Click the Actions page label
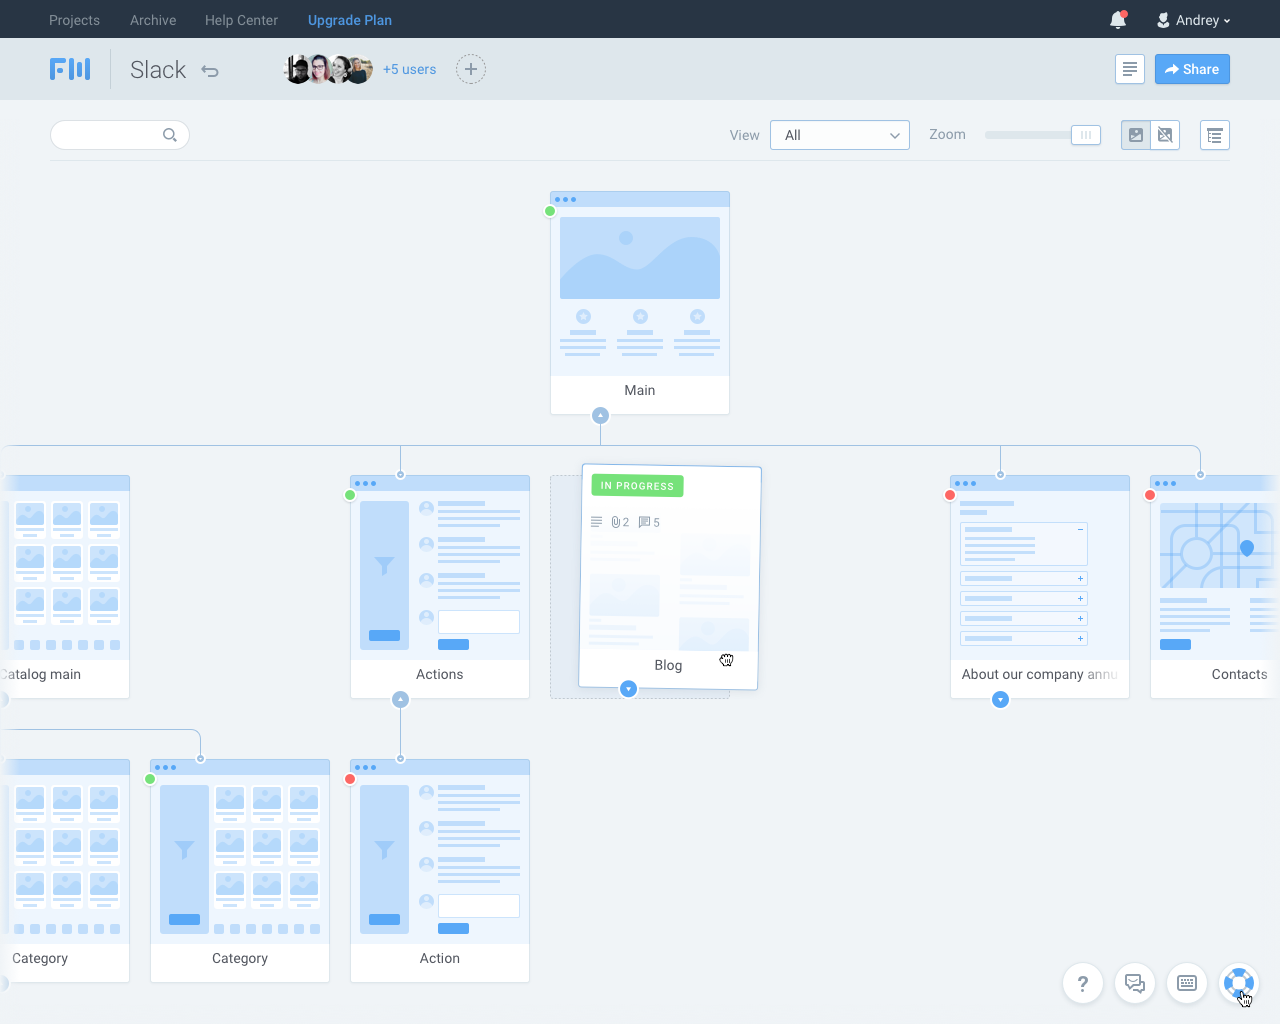 tap(440, 674)
